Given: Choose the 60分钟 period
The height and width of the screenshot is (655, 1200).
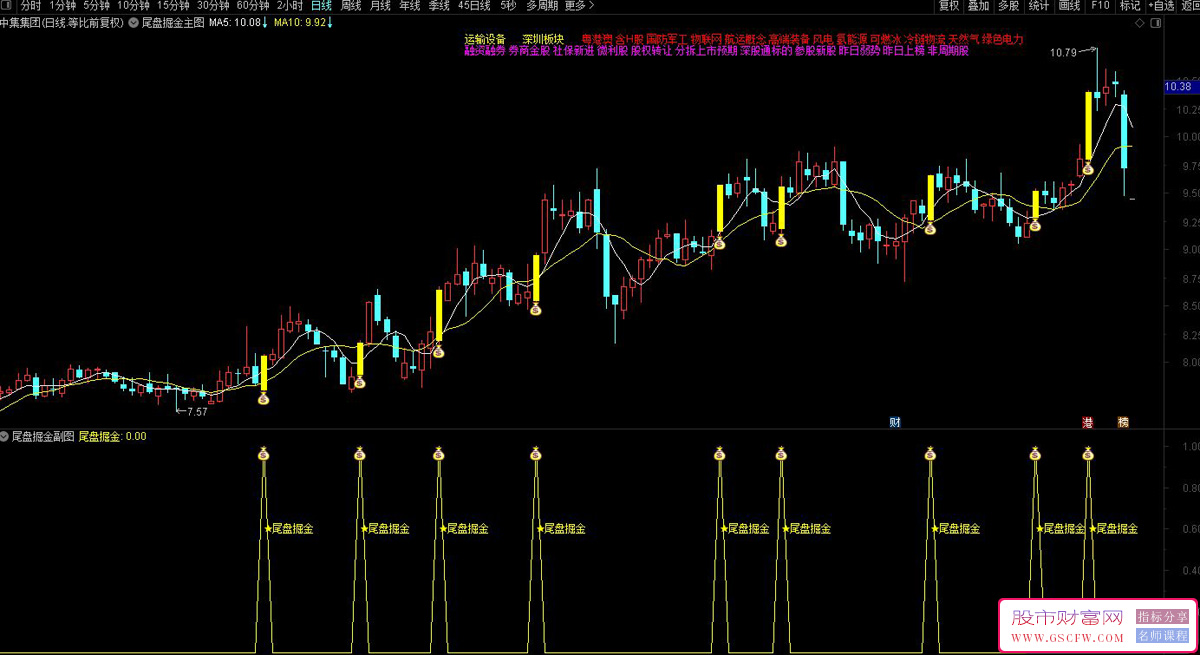Looking at the screenshot, I should (253, 6).
